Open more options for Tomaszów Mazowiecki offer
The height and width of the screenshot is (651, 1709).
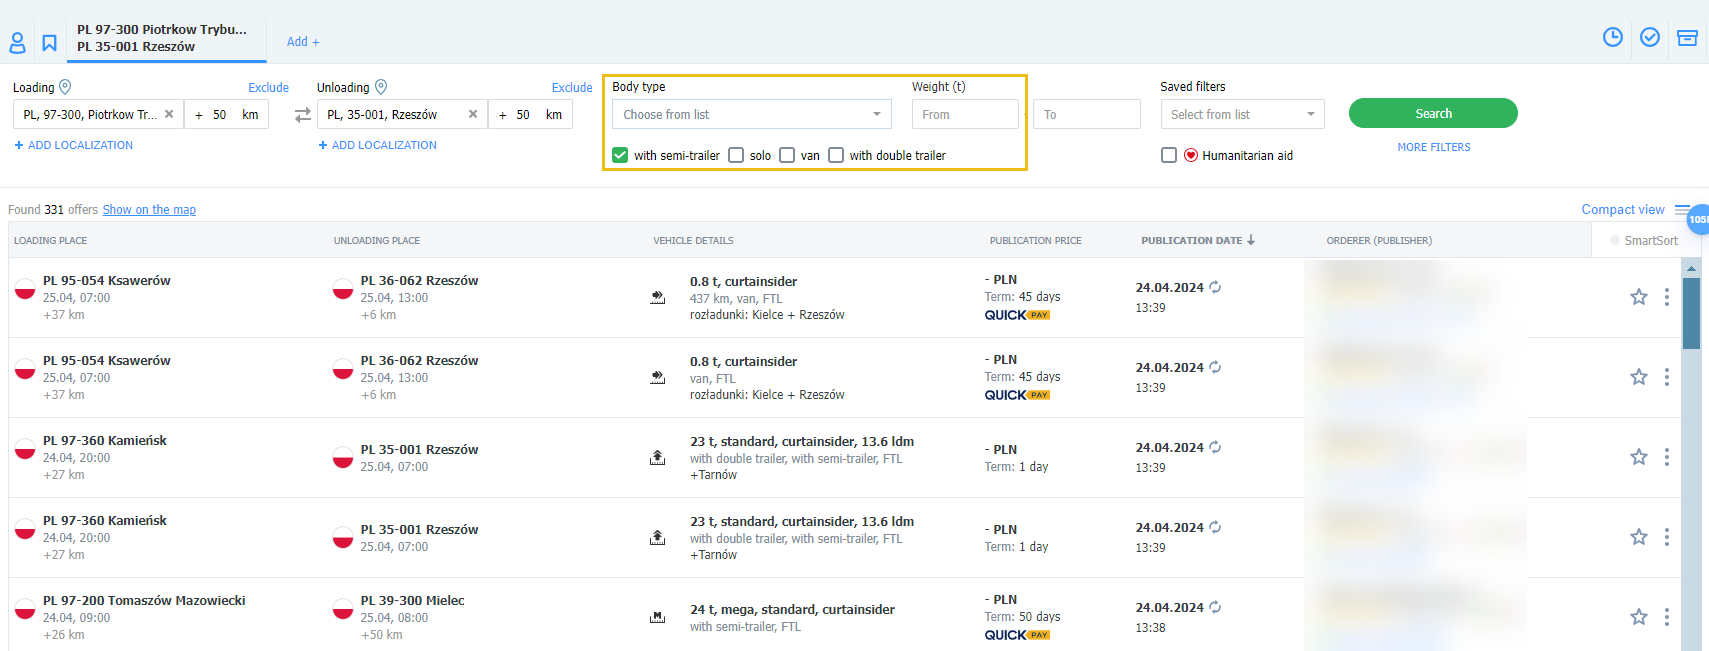(x=1666, y=617)
